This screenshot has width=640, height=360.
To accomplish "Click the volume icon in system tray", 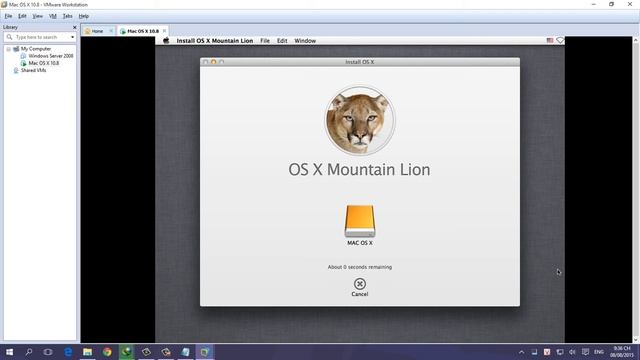I will (572, 352).
